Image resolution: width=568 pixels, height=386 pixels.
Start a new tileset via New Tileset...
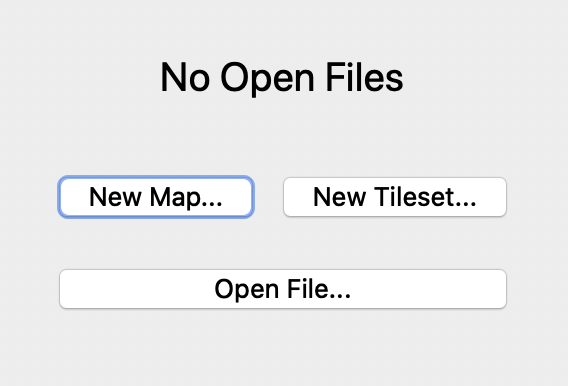[395, 197]
